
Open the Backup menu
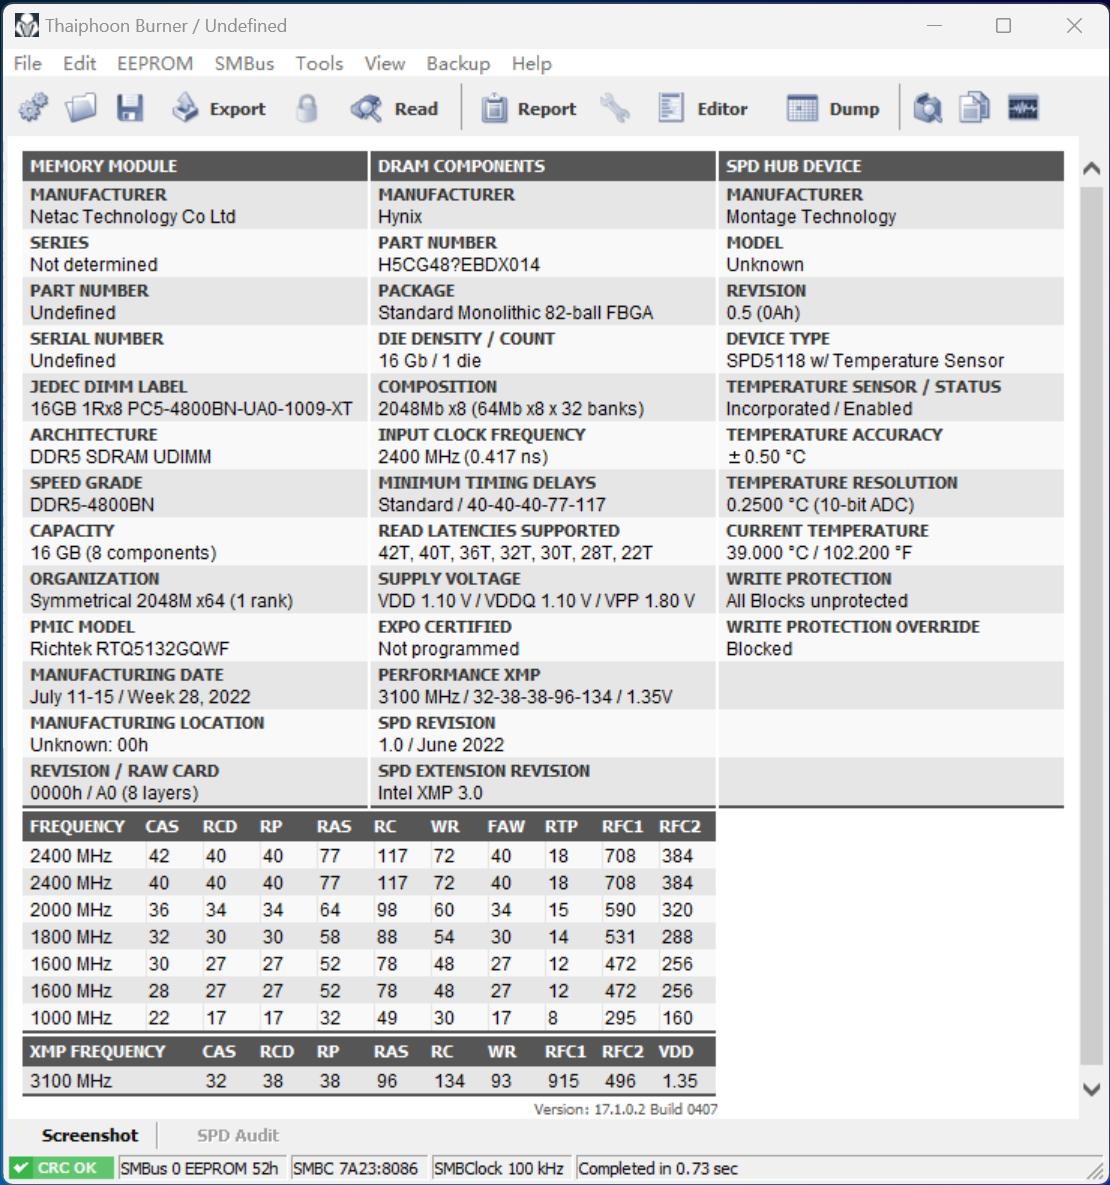pos(458,63)
